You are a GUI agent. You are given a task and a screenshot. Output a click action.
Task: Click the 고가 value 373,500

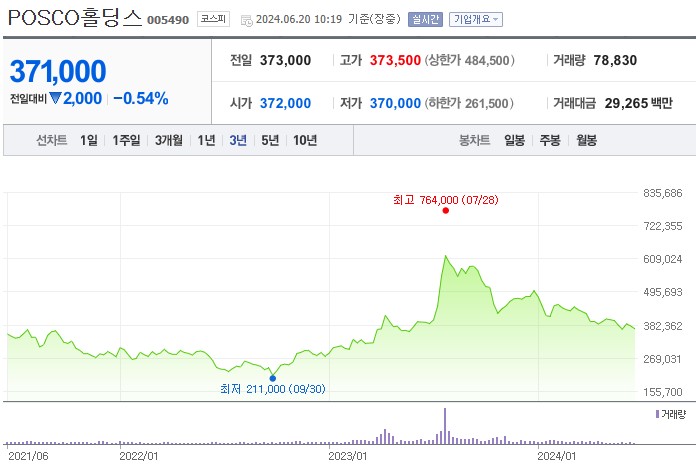[x=395, y=60]
